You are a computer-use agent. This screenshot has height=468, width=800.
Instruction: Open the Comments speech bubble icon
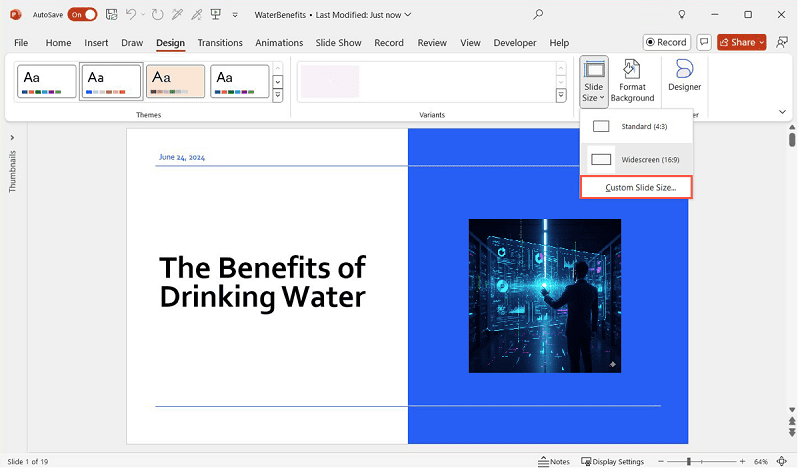click(x=704, y=42)
